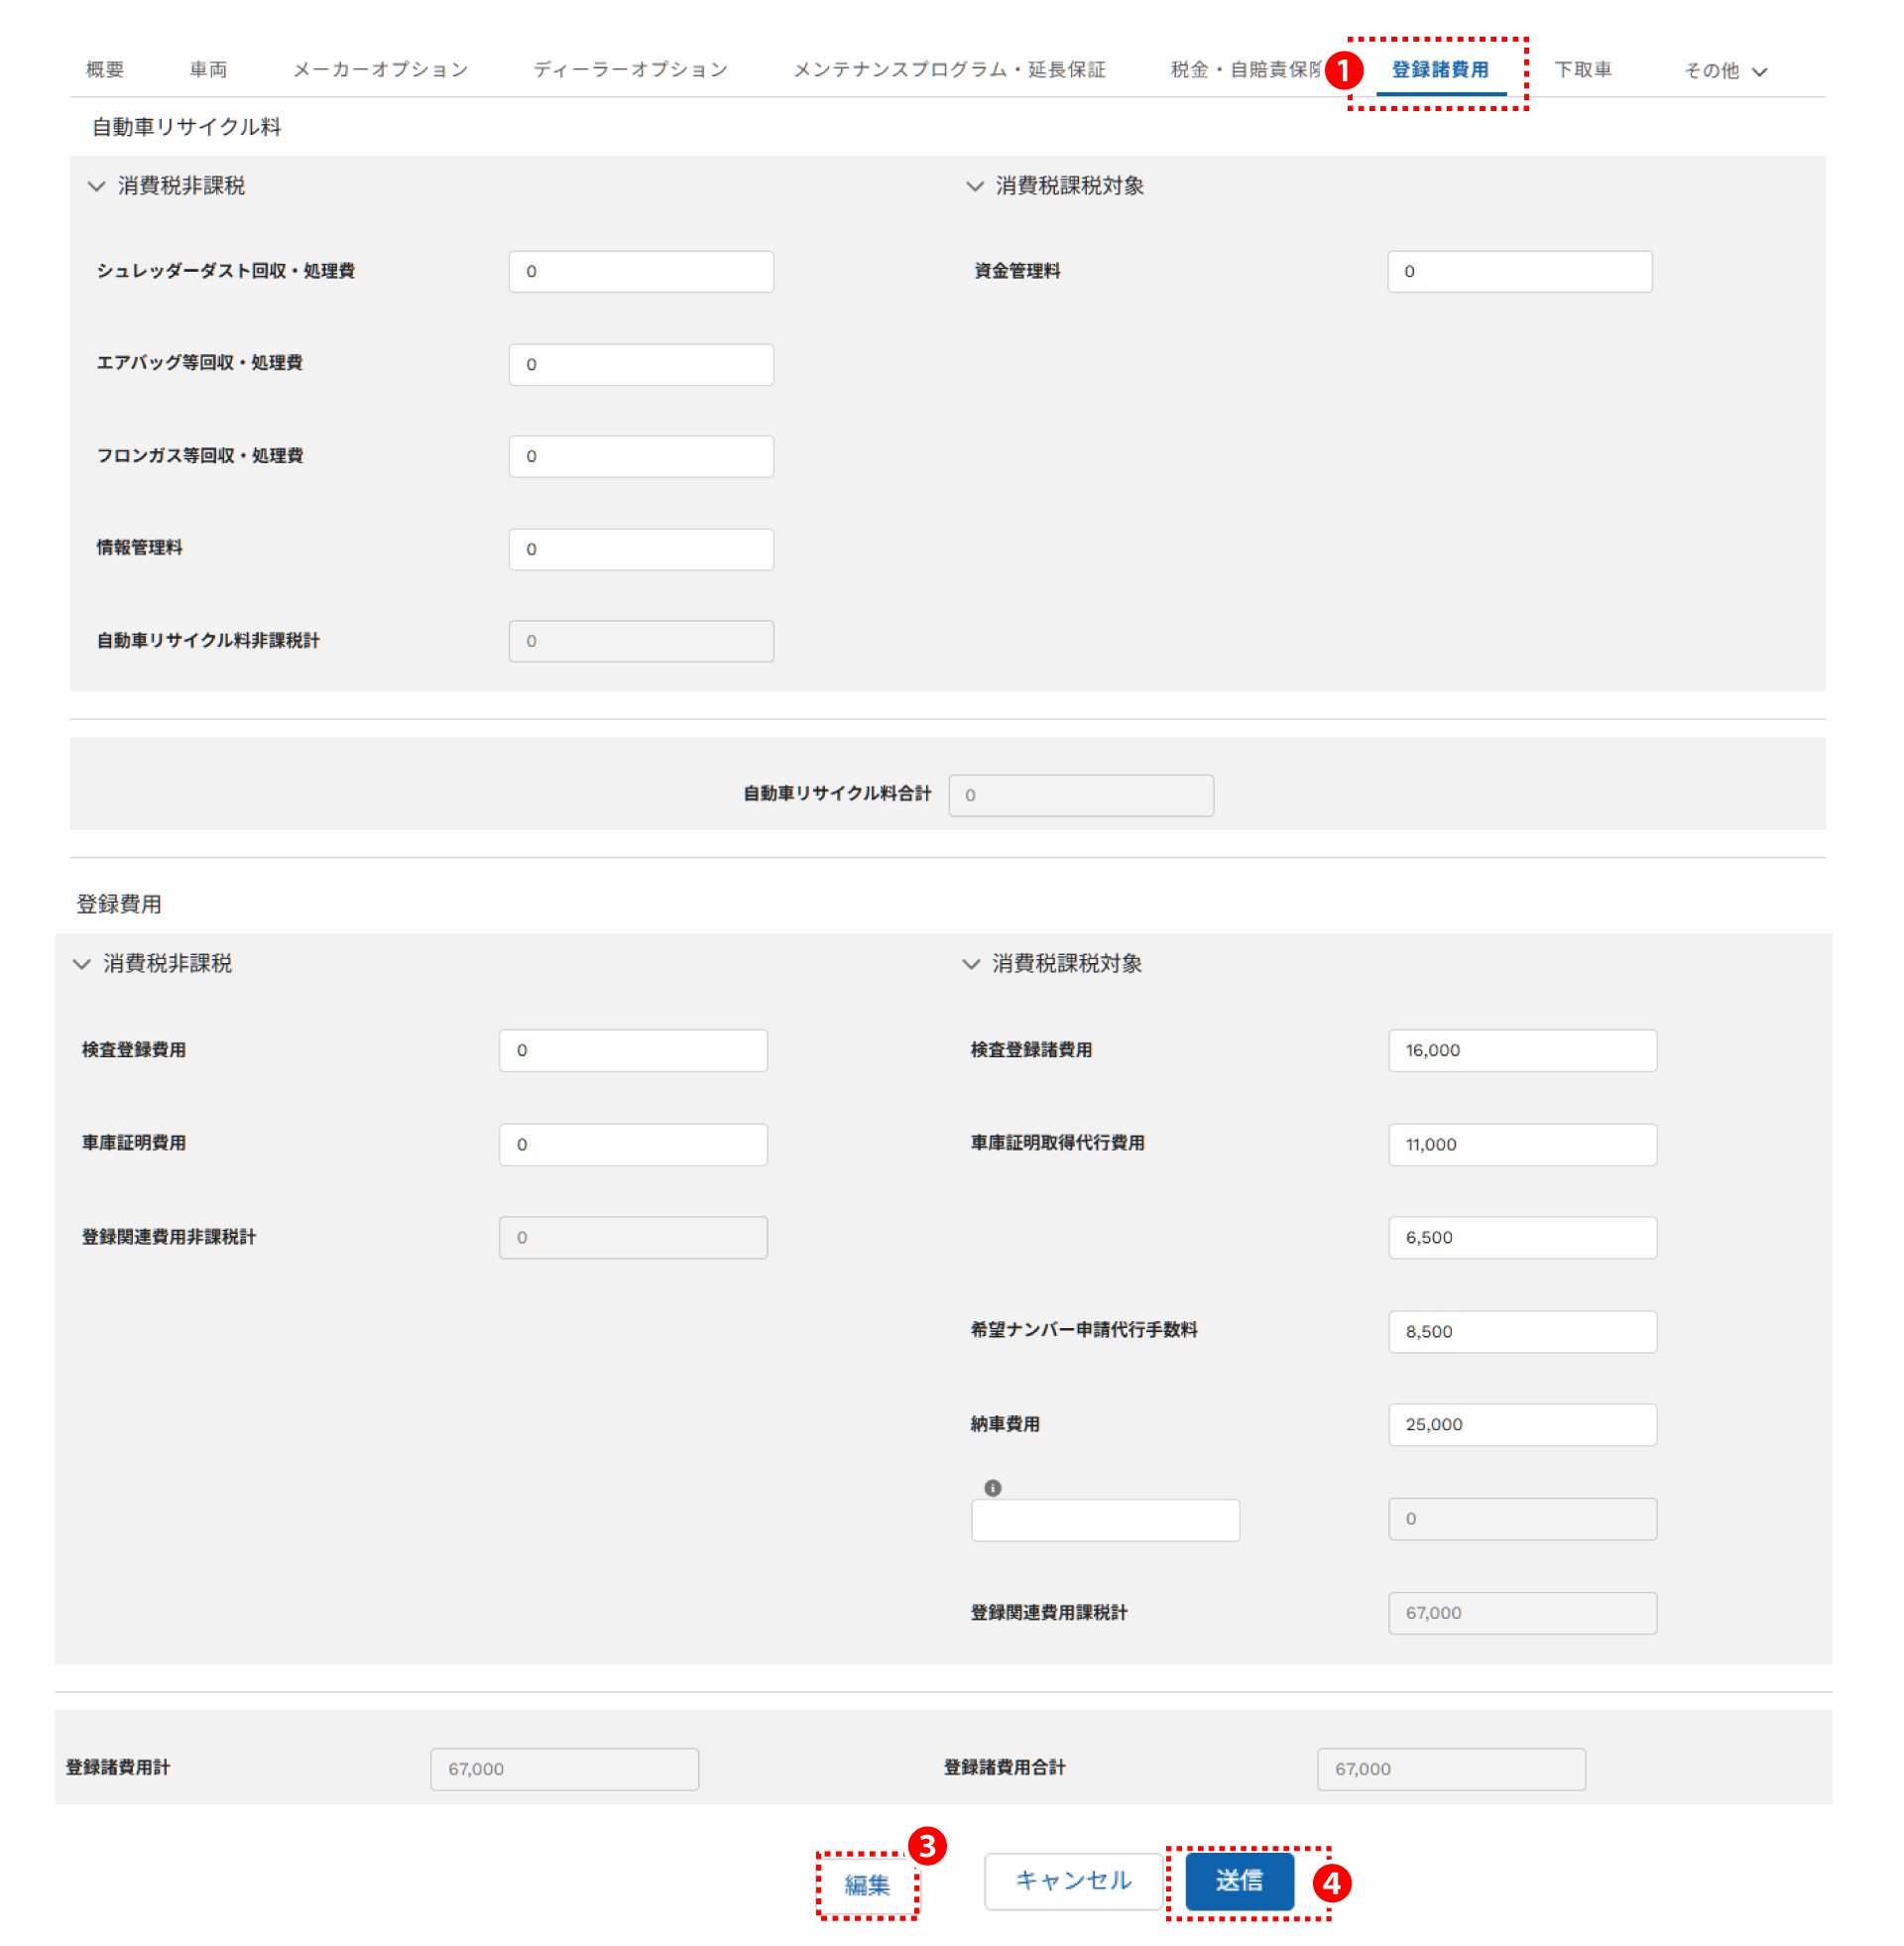
Task: Click the 検査登録諸費用 field showing 16,000
Action: 1521,1050
